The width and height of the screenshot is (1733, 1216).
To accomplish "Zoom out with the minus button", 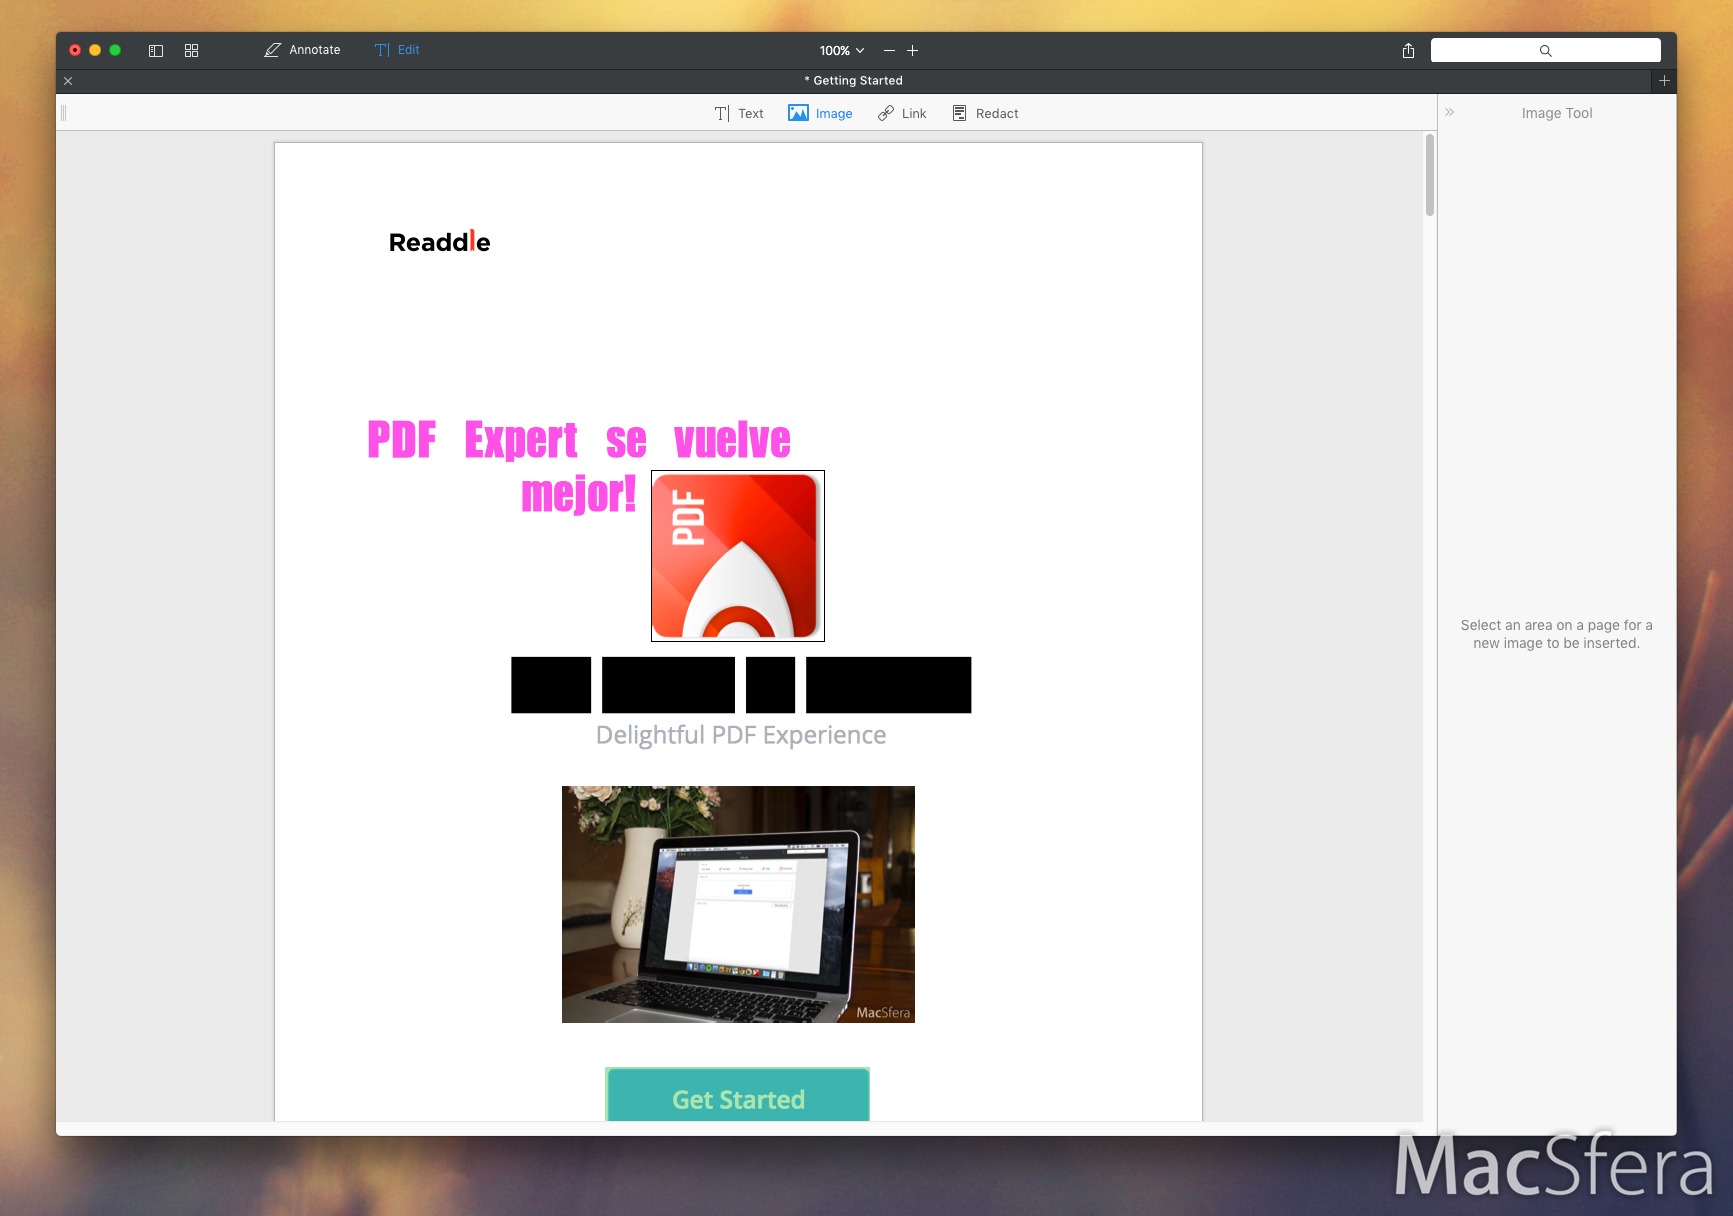I will click(889, 50).
